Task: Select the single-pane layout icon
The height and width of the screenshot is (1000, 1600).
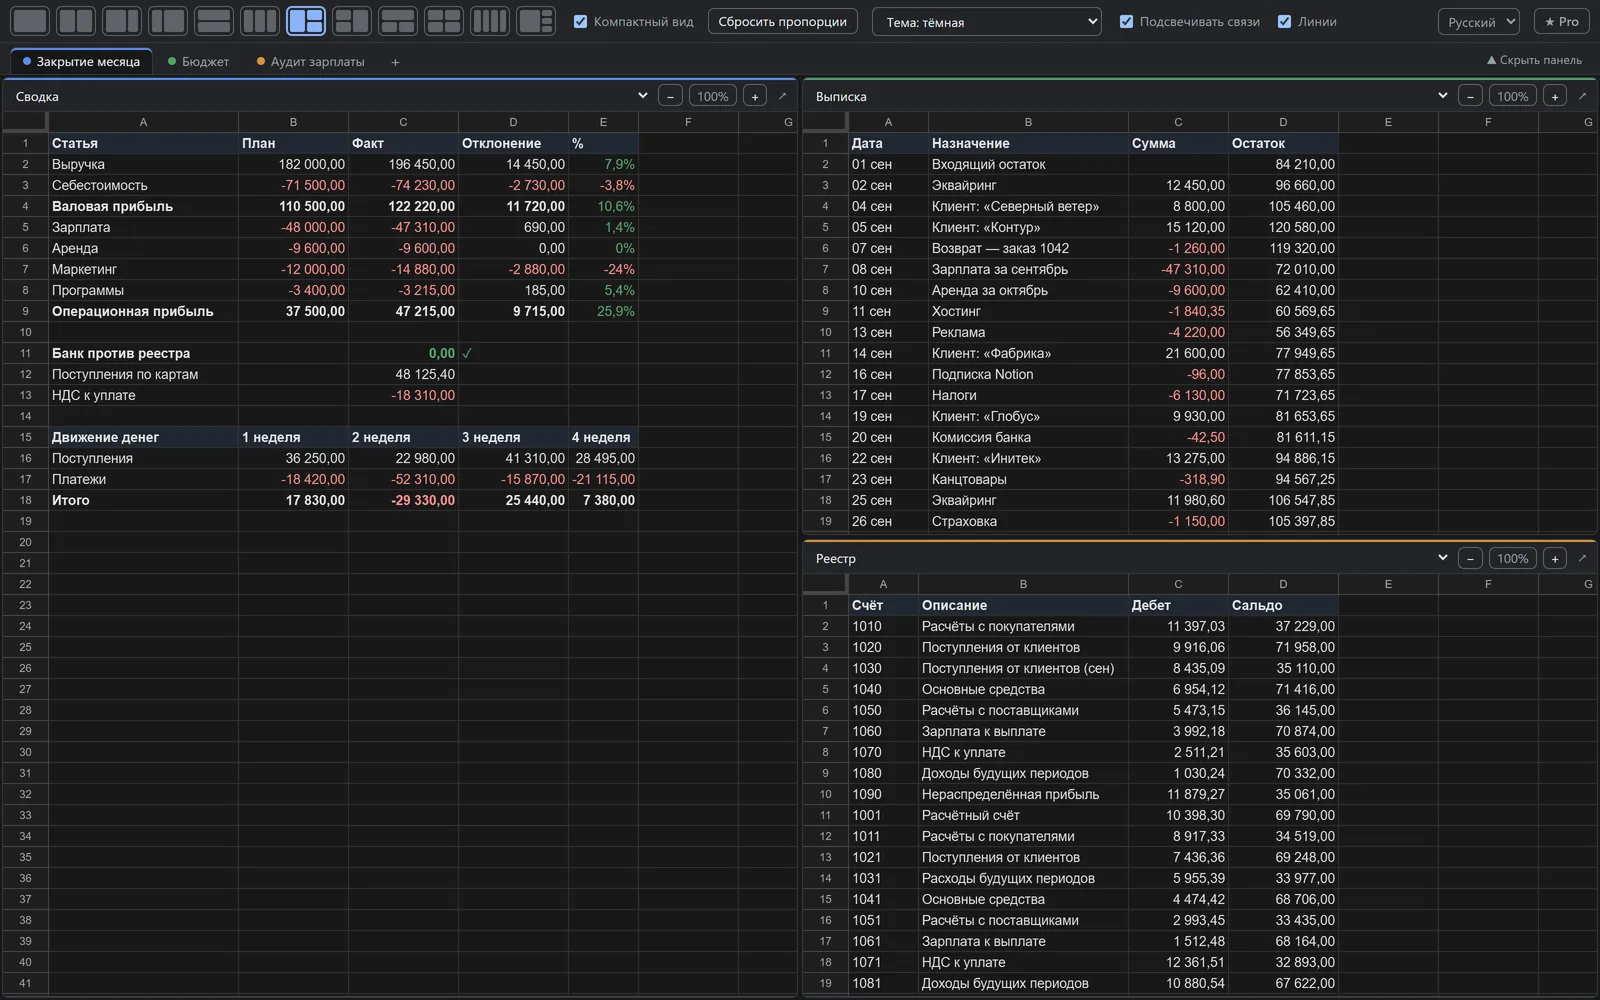Action: pyautogui.click(x=30, y=21)
